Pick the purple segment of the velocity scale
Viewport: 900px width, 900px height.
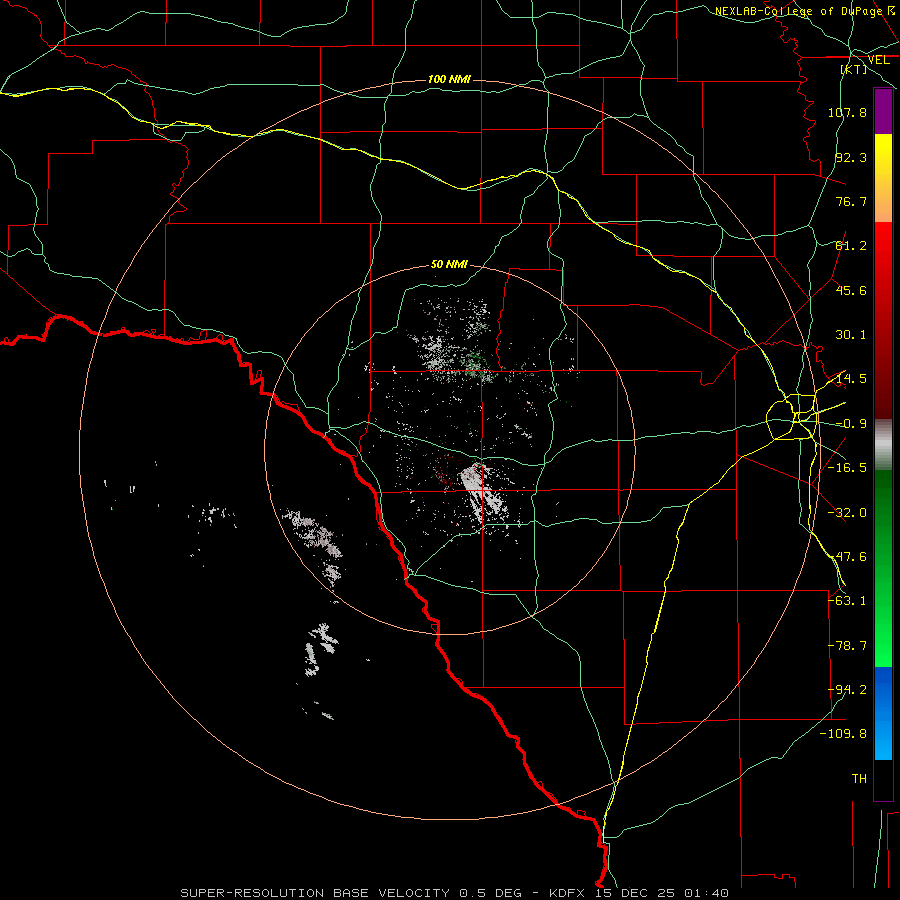tap(883, 111)
